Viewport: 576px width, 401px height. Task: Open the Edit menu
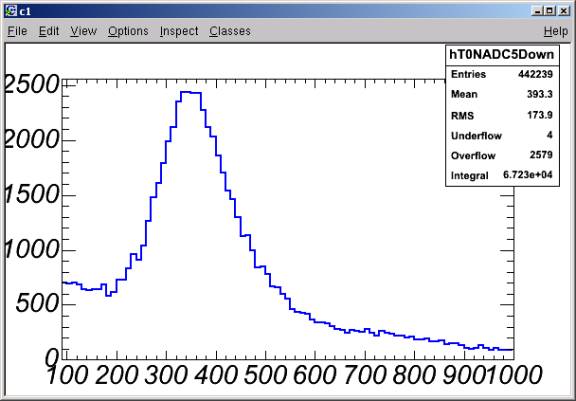pyautogui.click(x=49, y=31)
